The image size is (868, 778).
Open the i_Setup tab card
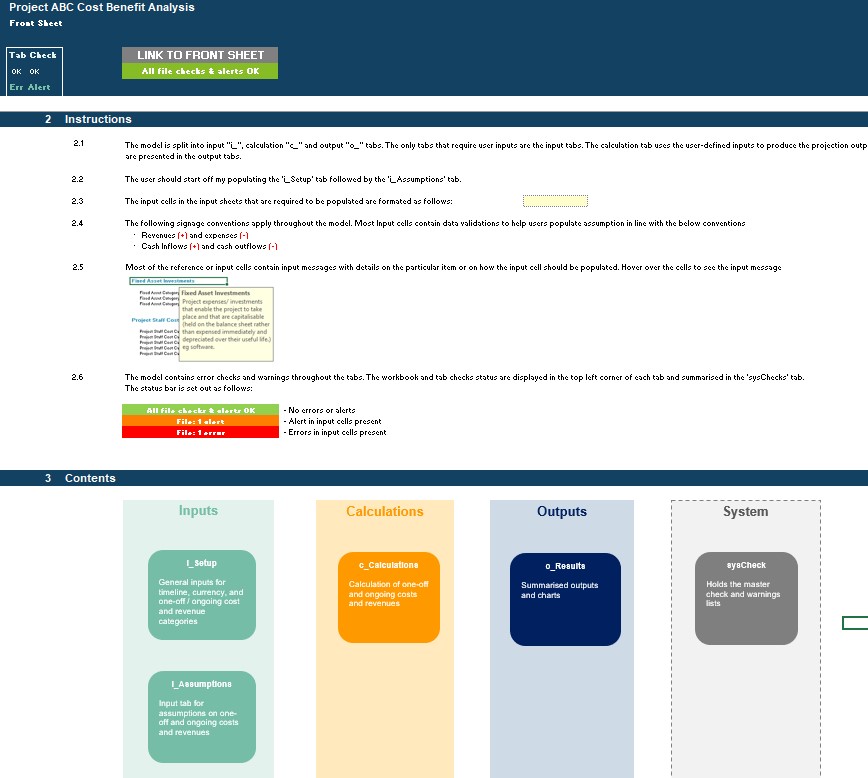coord(202,595)
